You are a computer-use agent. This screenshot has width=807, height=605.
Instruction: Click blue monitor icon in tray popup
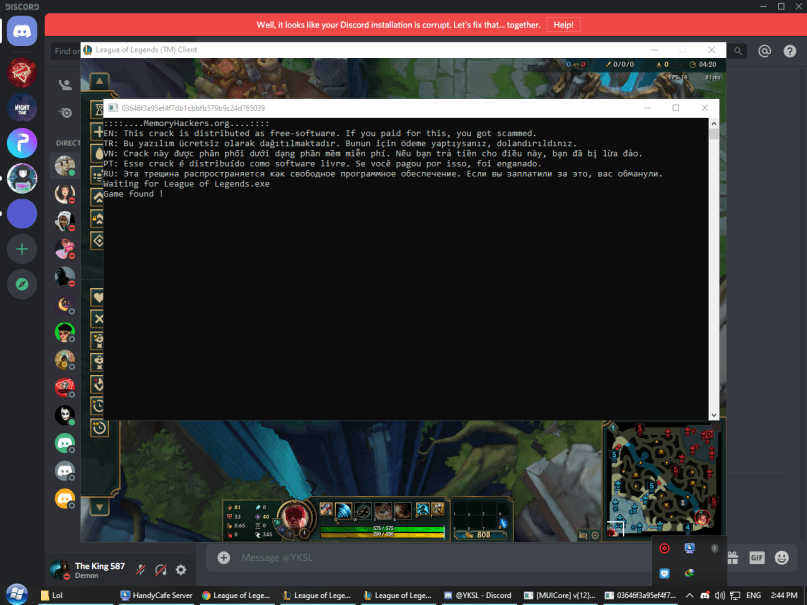[690, 548]
